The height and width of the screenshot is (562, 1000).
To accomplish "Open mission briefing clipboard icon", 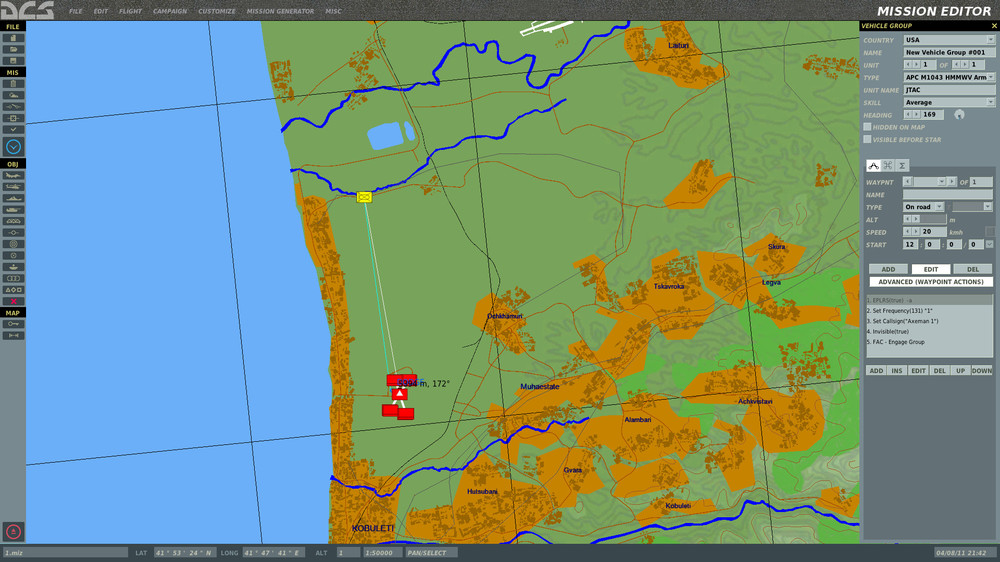I will click(x=13, y=84).
